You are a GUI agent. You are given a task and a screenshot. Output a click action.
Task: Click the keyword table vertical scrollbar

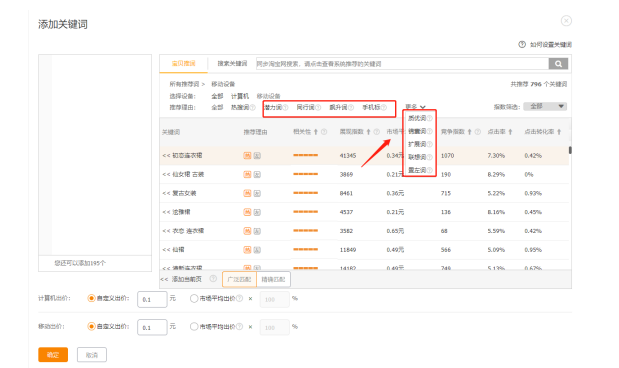(x=570, y=150)
